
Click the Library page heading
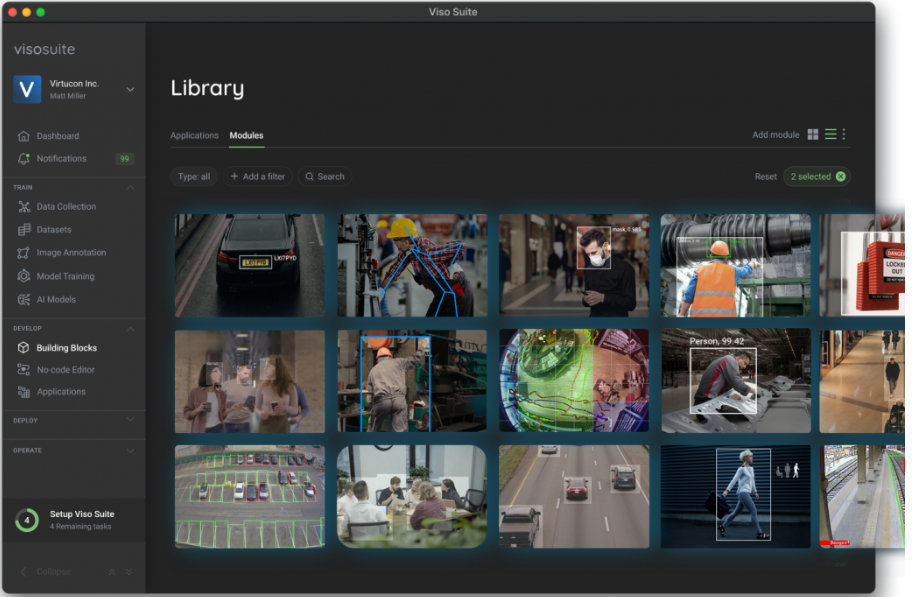(207, 88)
